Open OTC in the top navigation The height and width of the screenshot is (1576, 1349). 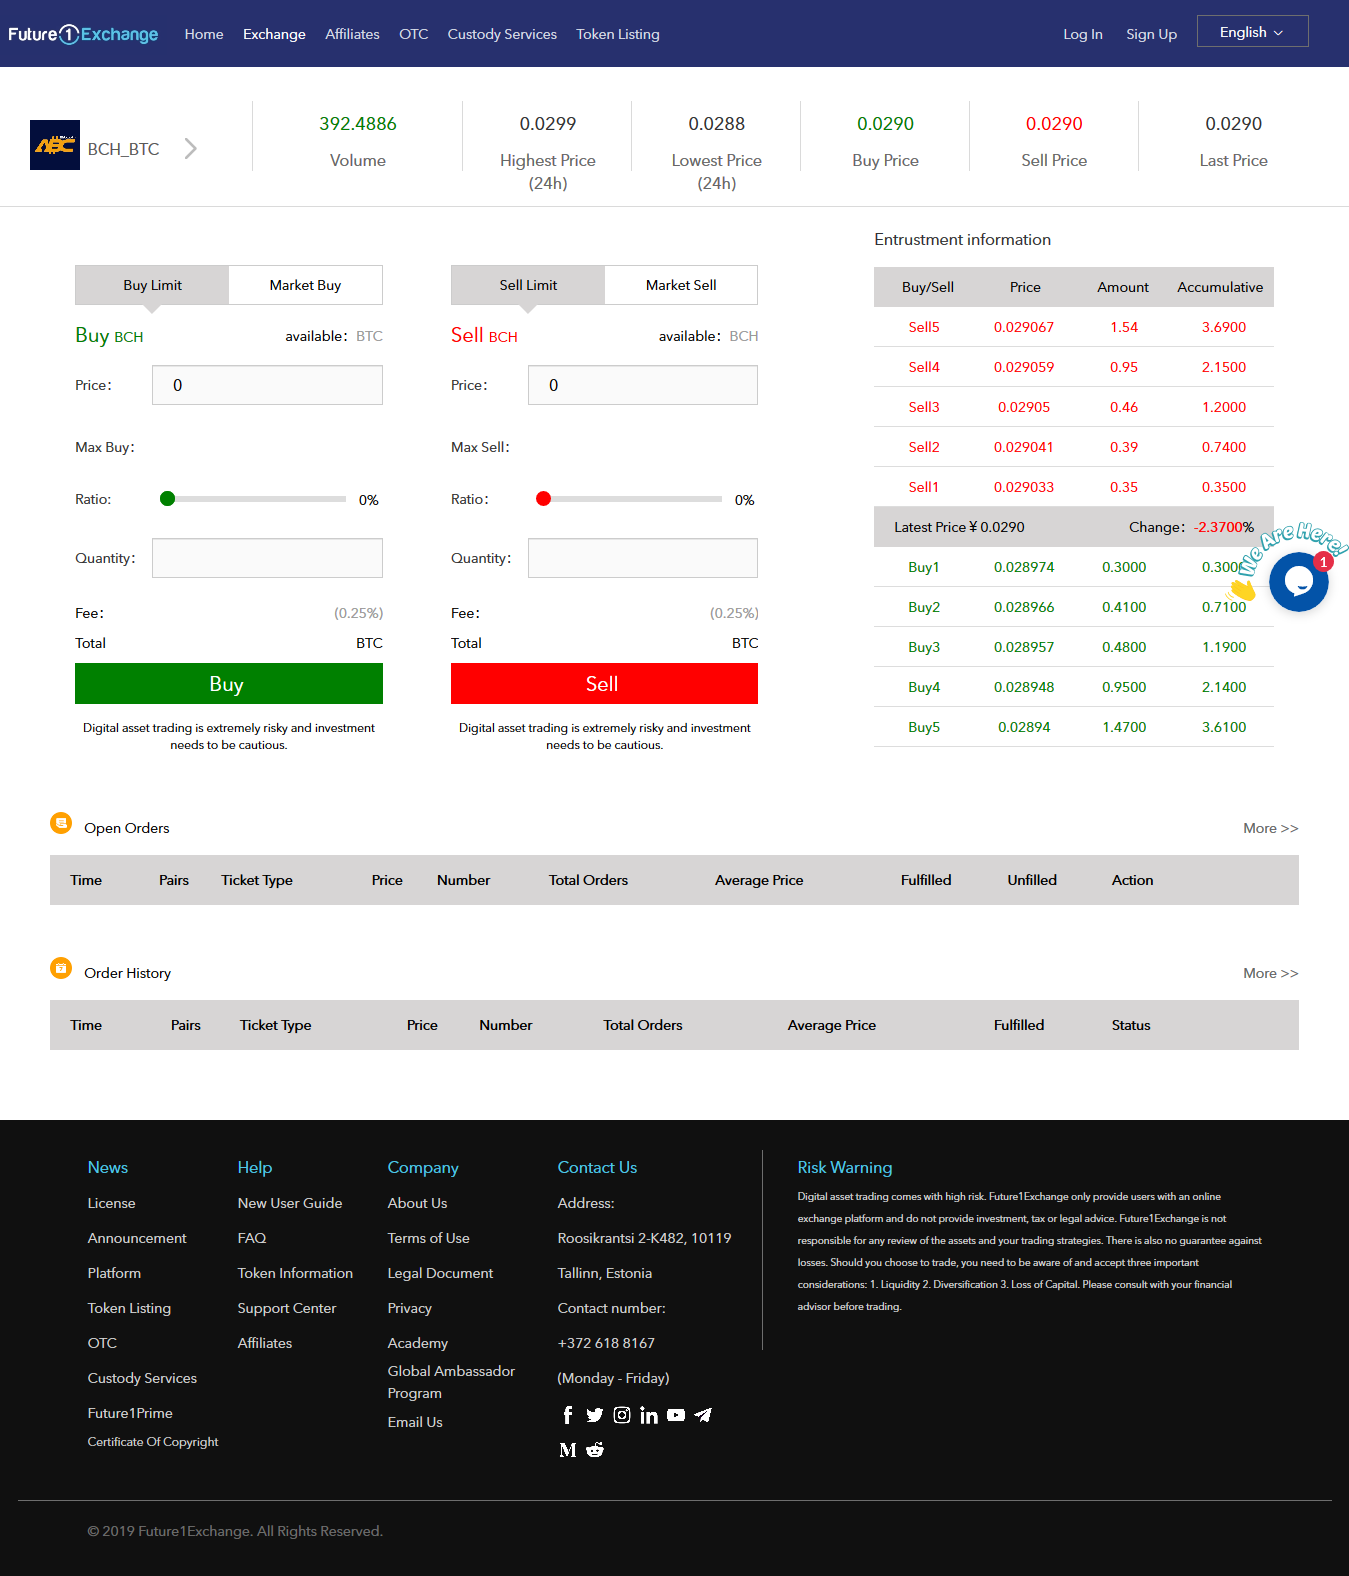pos(414,34)
